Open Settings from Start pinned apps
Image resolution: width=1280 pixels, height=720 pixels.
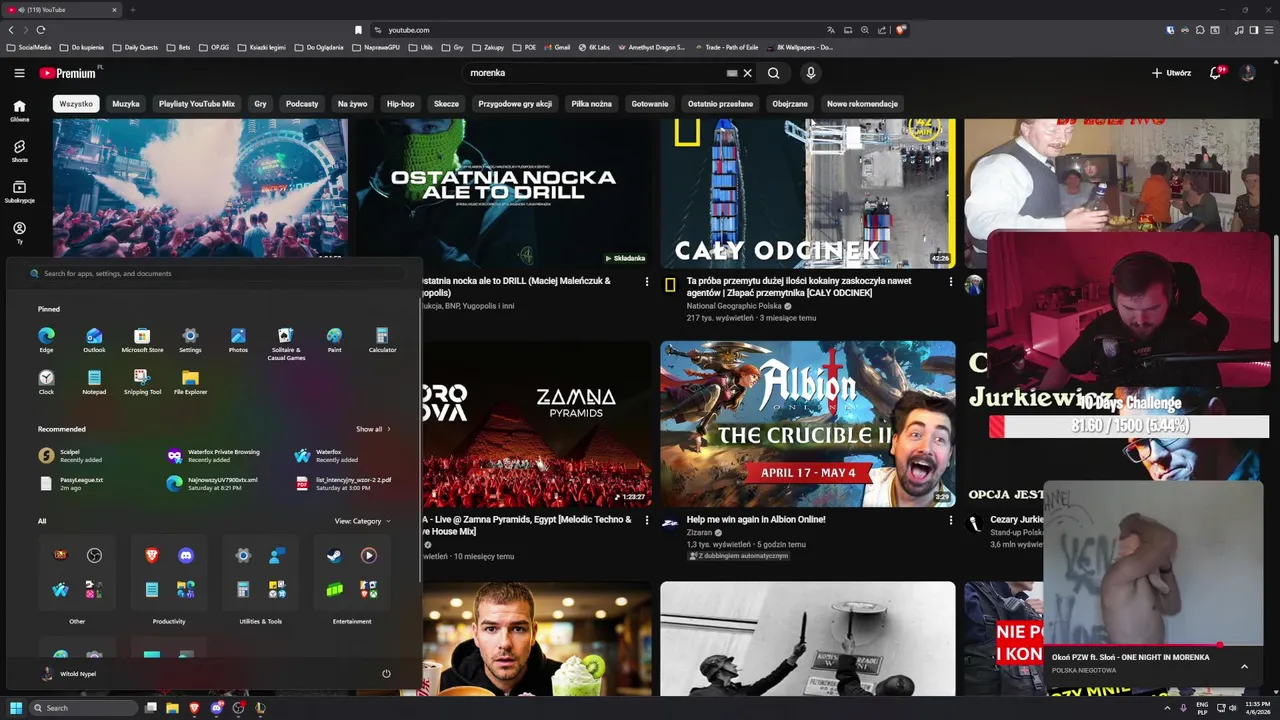(190, 340)
